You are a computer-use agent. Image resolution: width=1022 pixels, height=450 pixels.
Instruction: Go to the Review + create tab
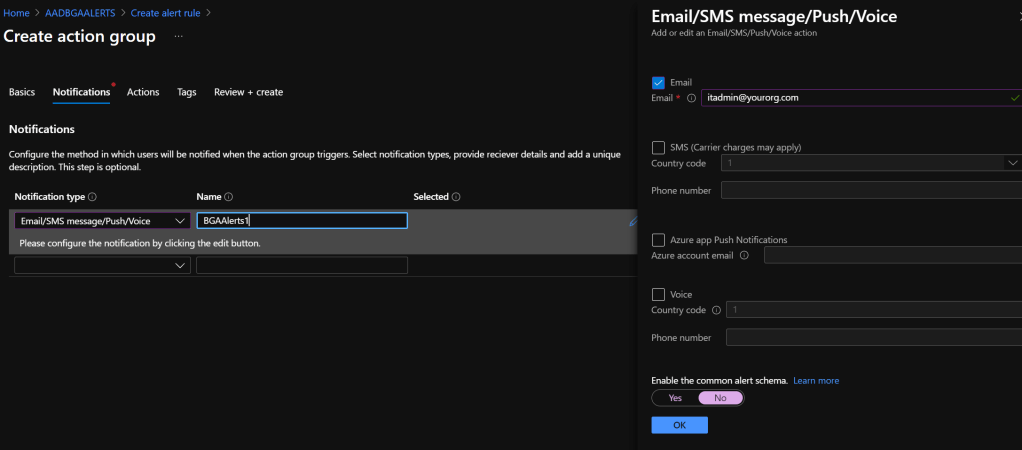[248, 92]
